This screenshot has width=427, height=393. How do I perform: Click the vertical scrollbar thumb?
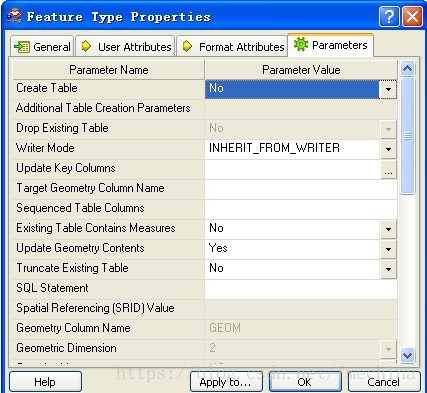click(407, 136)
